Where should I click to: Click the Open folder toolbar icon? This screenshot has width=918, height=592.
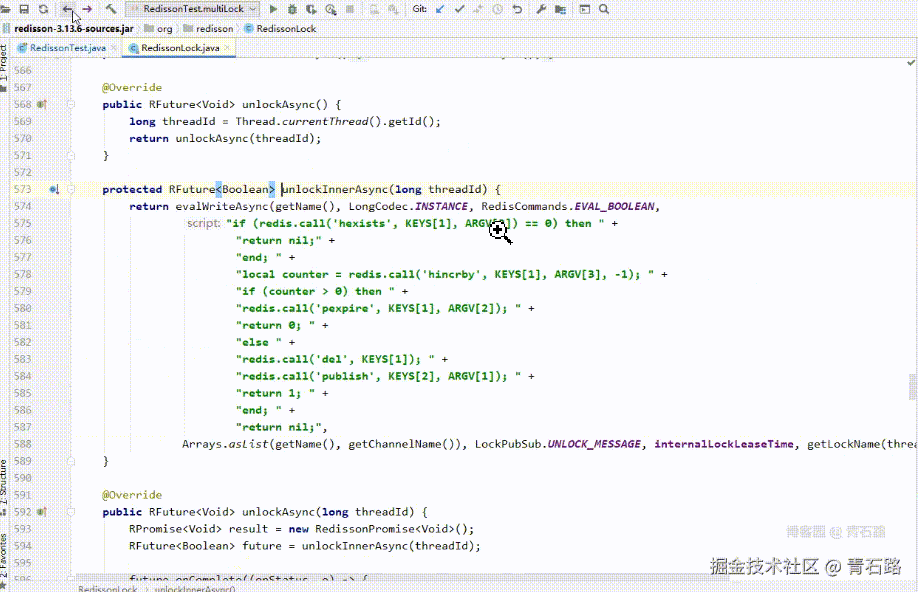pyautogui.click(x=6, y=9)
